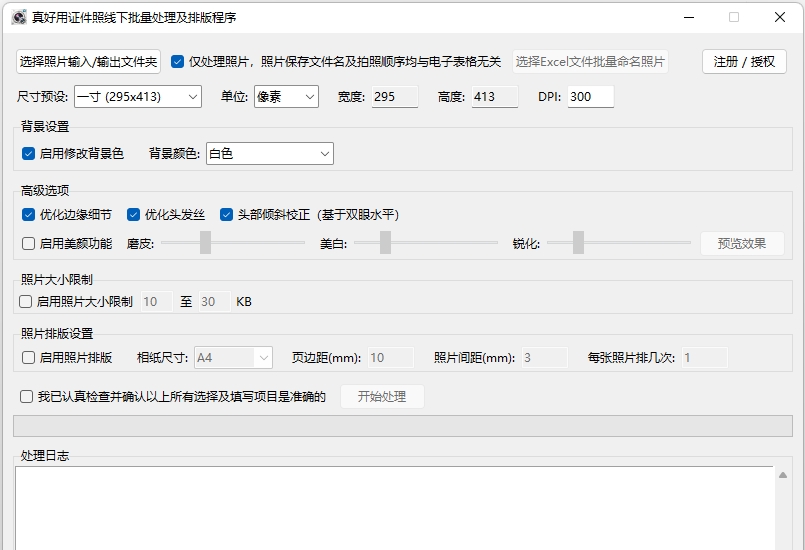Click the log scrollbar up arrow
Viewport: 805px width, 550px height.
[x=783, y=476]
